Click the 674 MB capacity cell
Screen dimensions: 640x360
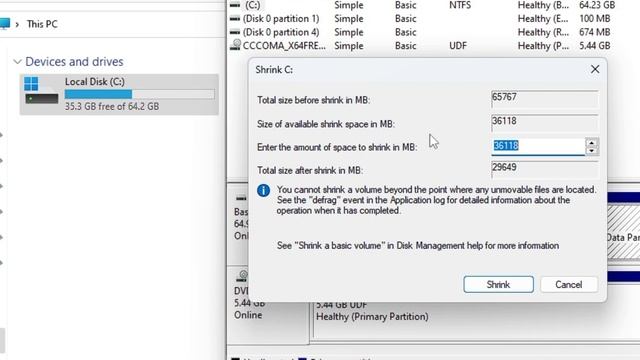(x=595, y=32)
